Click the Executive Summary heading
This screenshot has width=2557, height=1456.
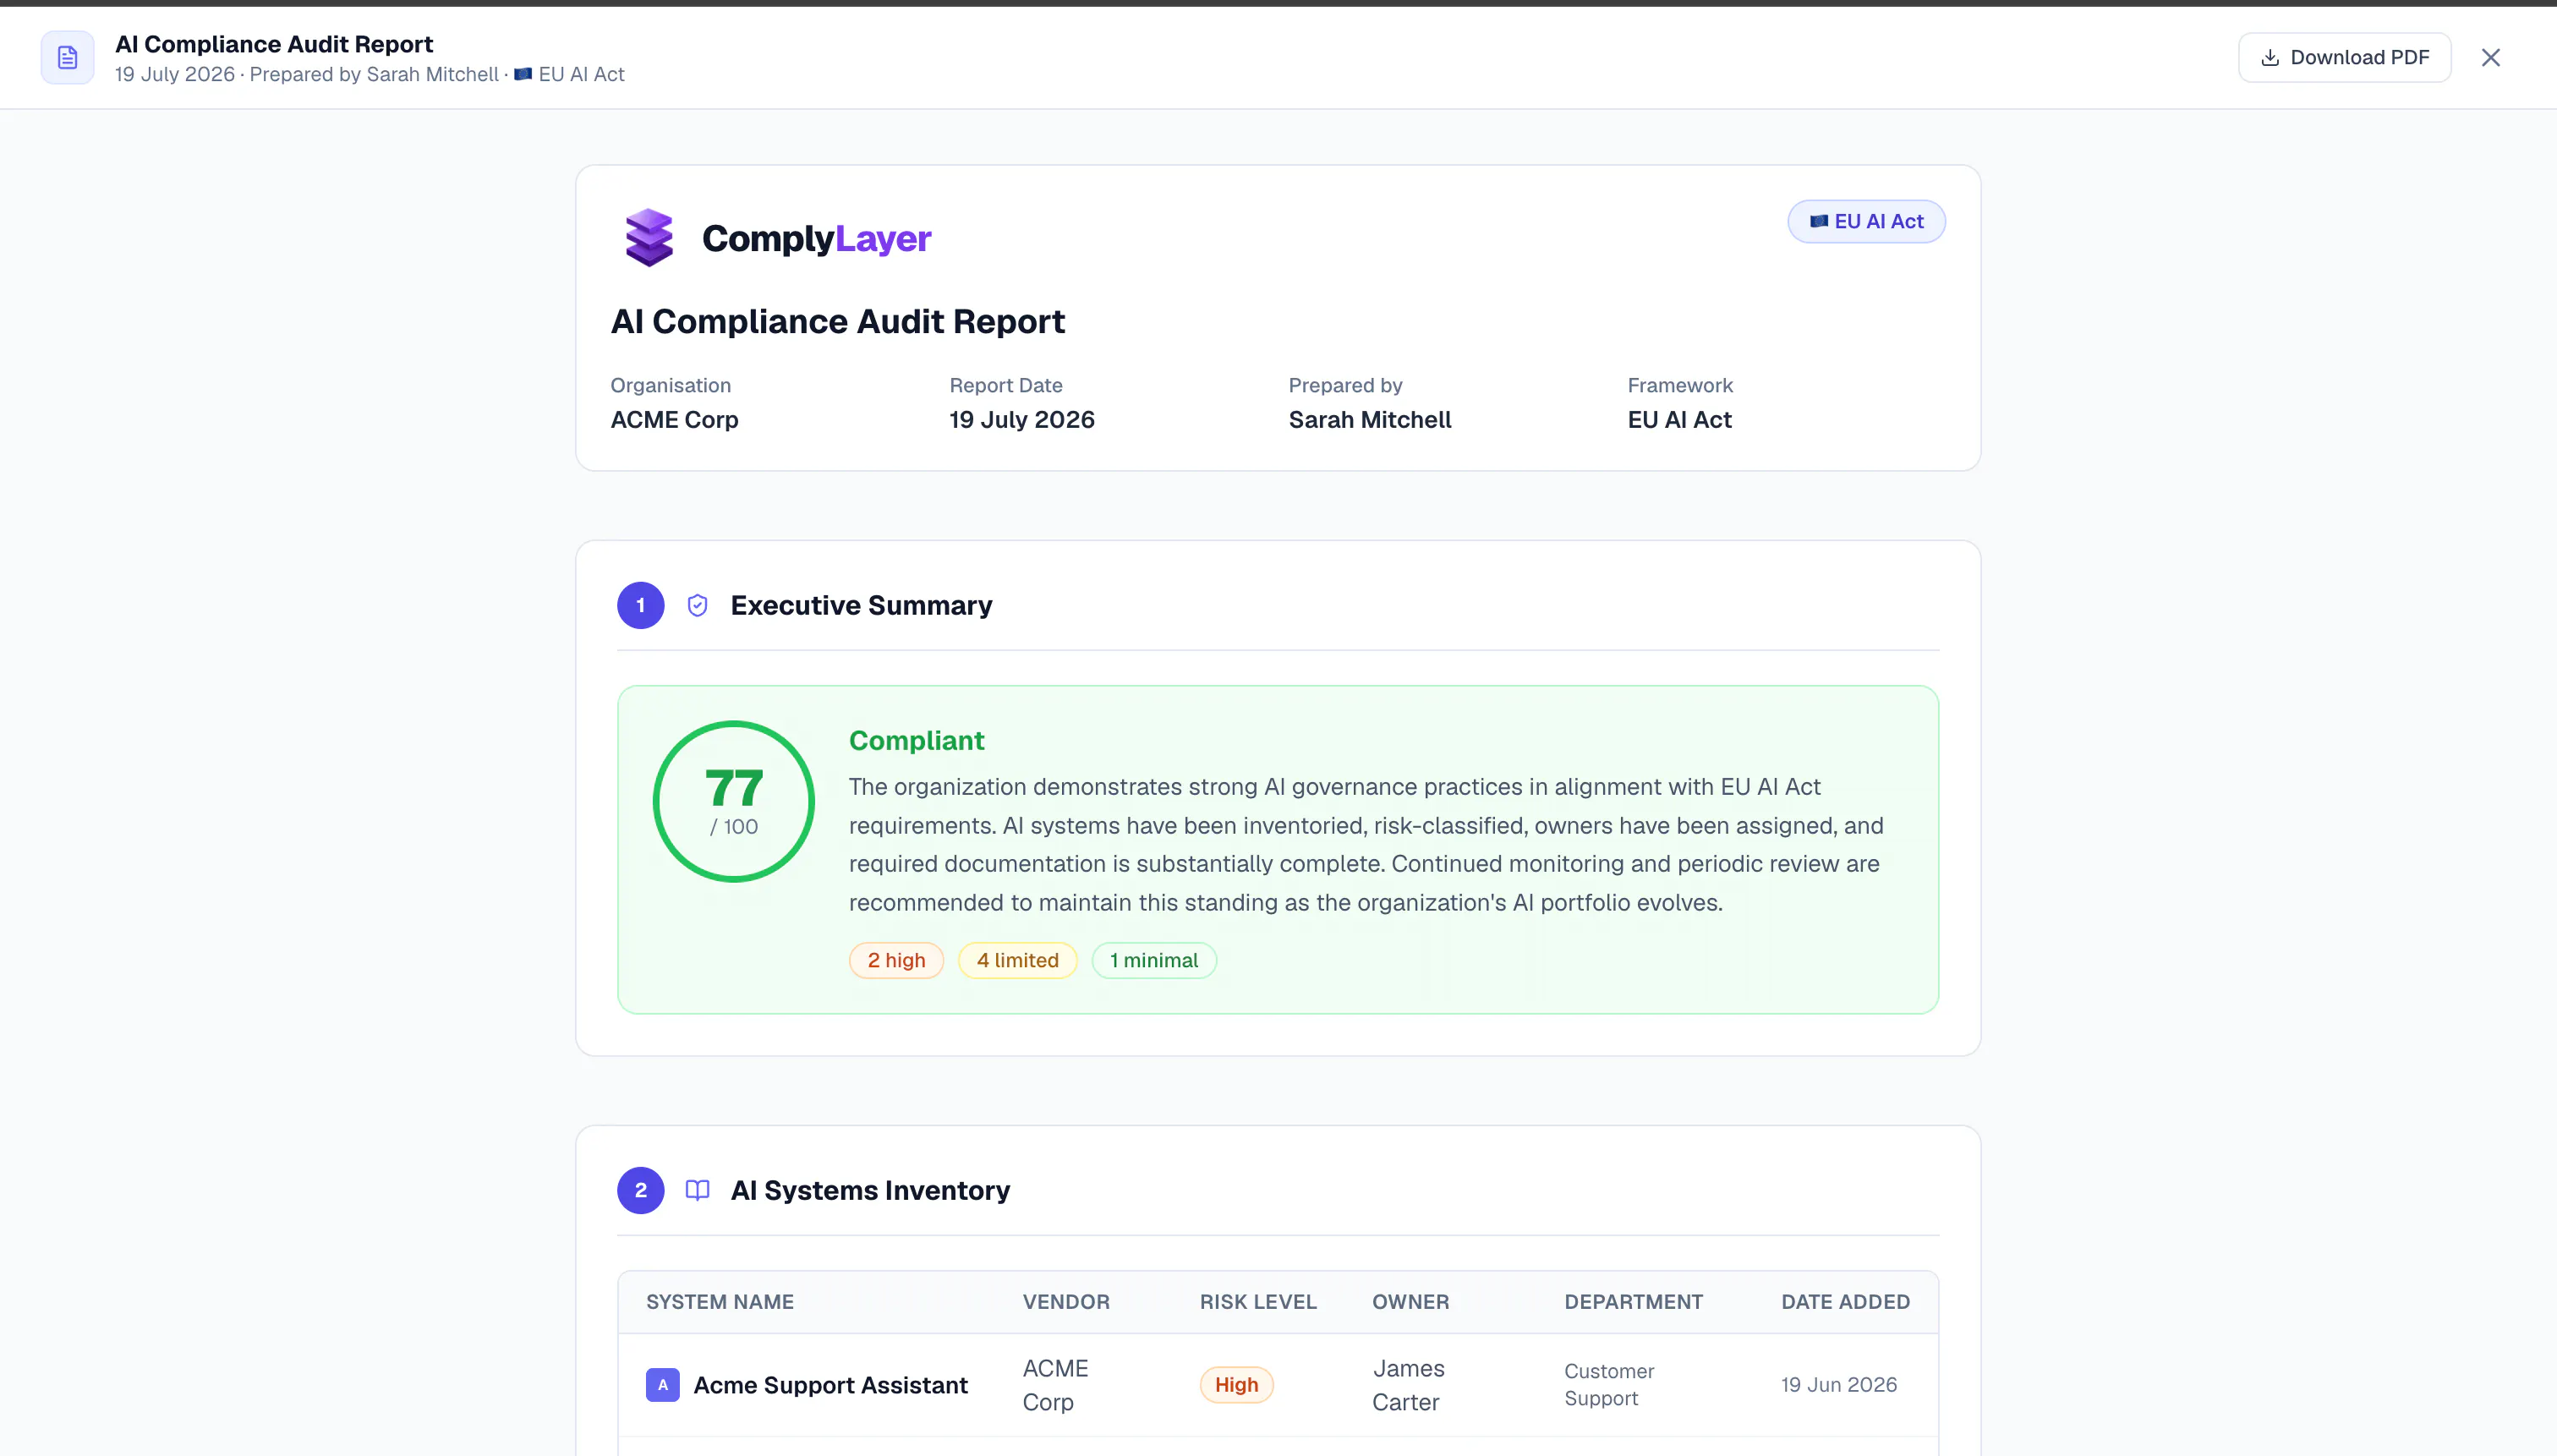[x=861, y=605]
